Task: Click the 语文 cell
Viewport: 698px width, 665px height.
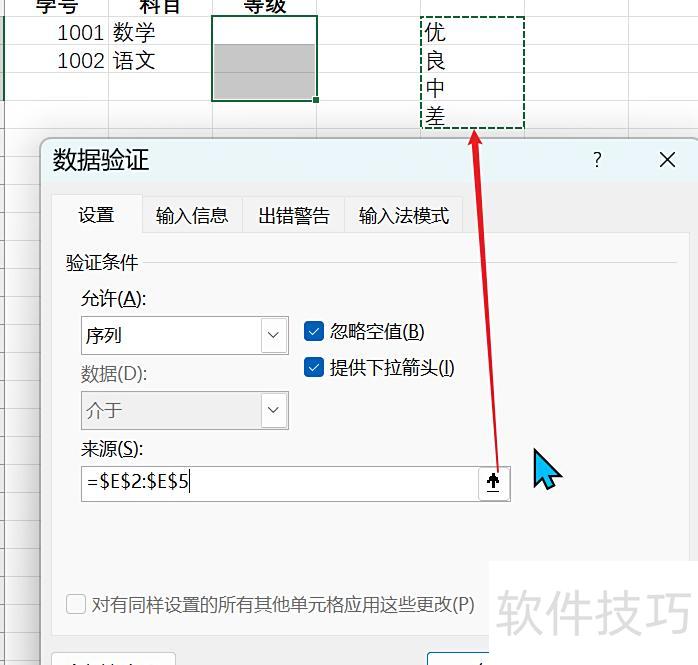Action: pos(160,59)
